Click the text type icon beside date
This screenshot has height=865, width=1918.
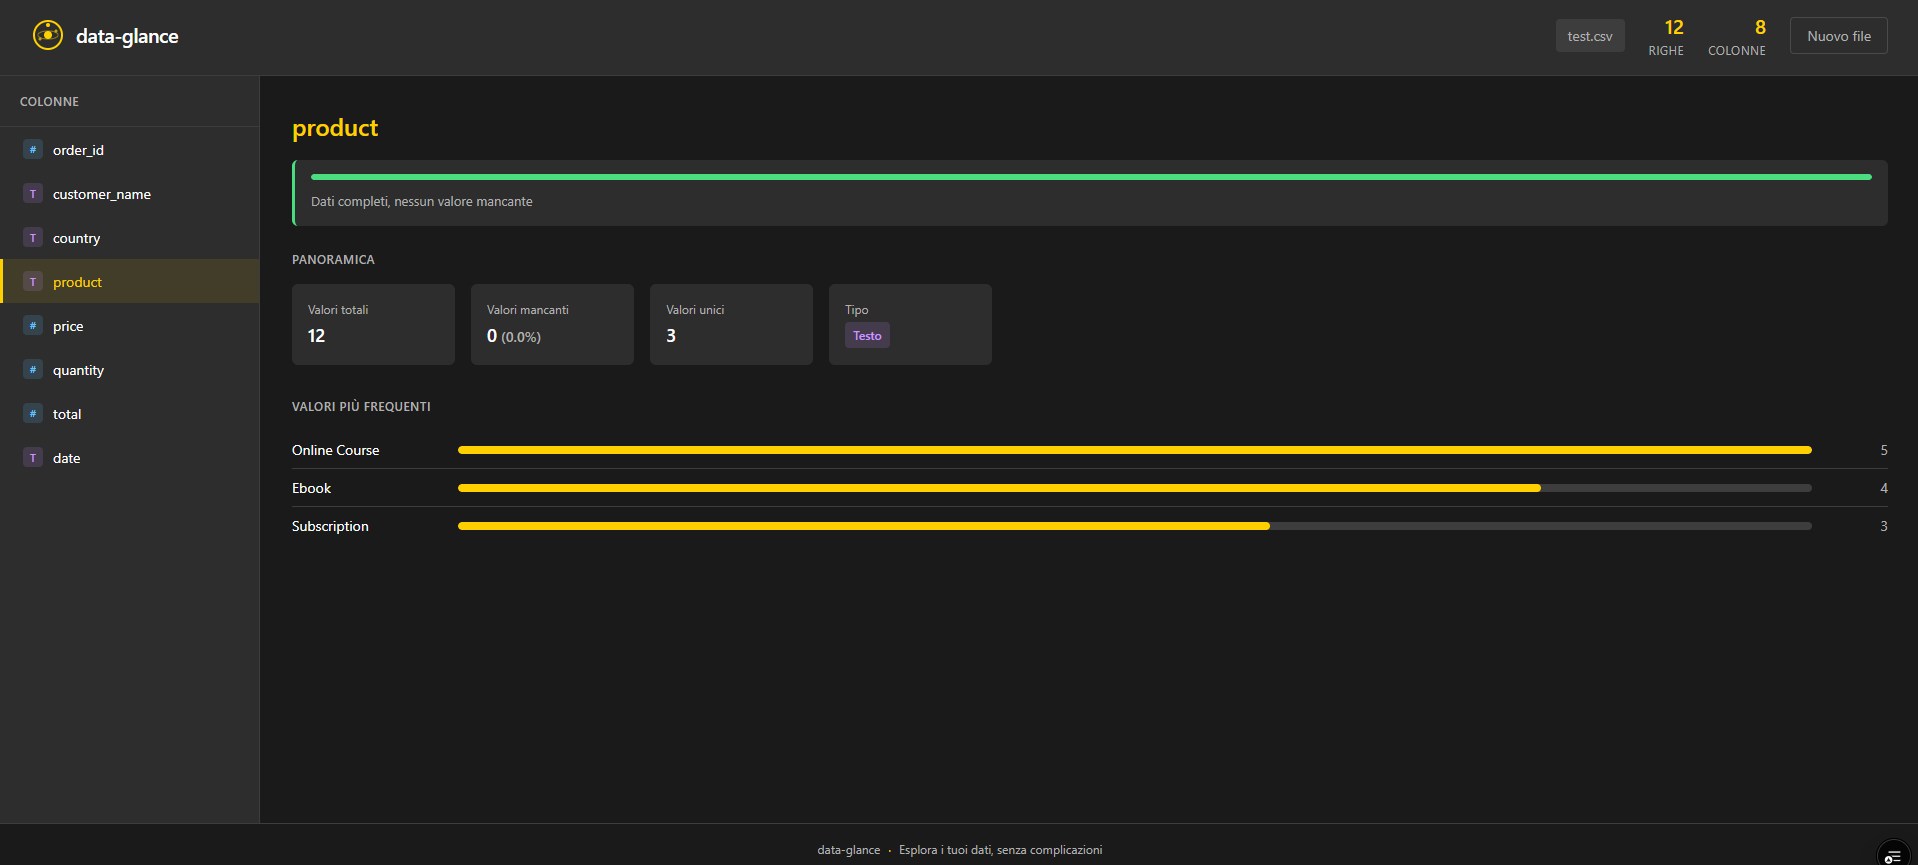[33, 458]
